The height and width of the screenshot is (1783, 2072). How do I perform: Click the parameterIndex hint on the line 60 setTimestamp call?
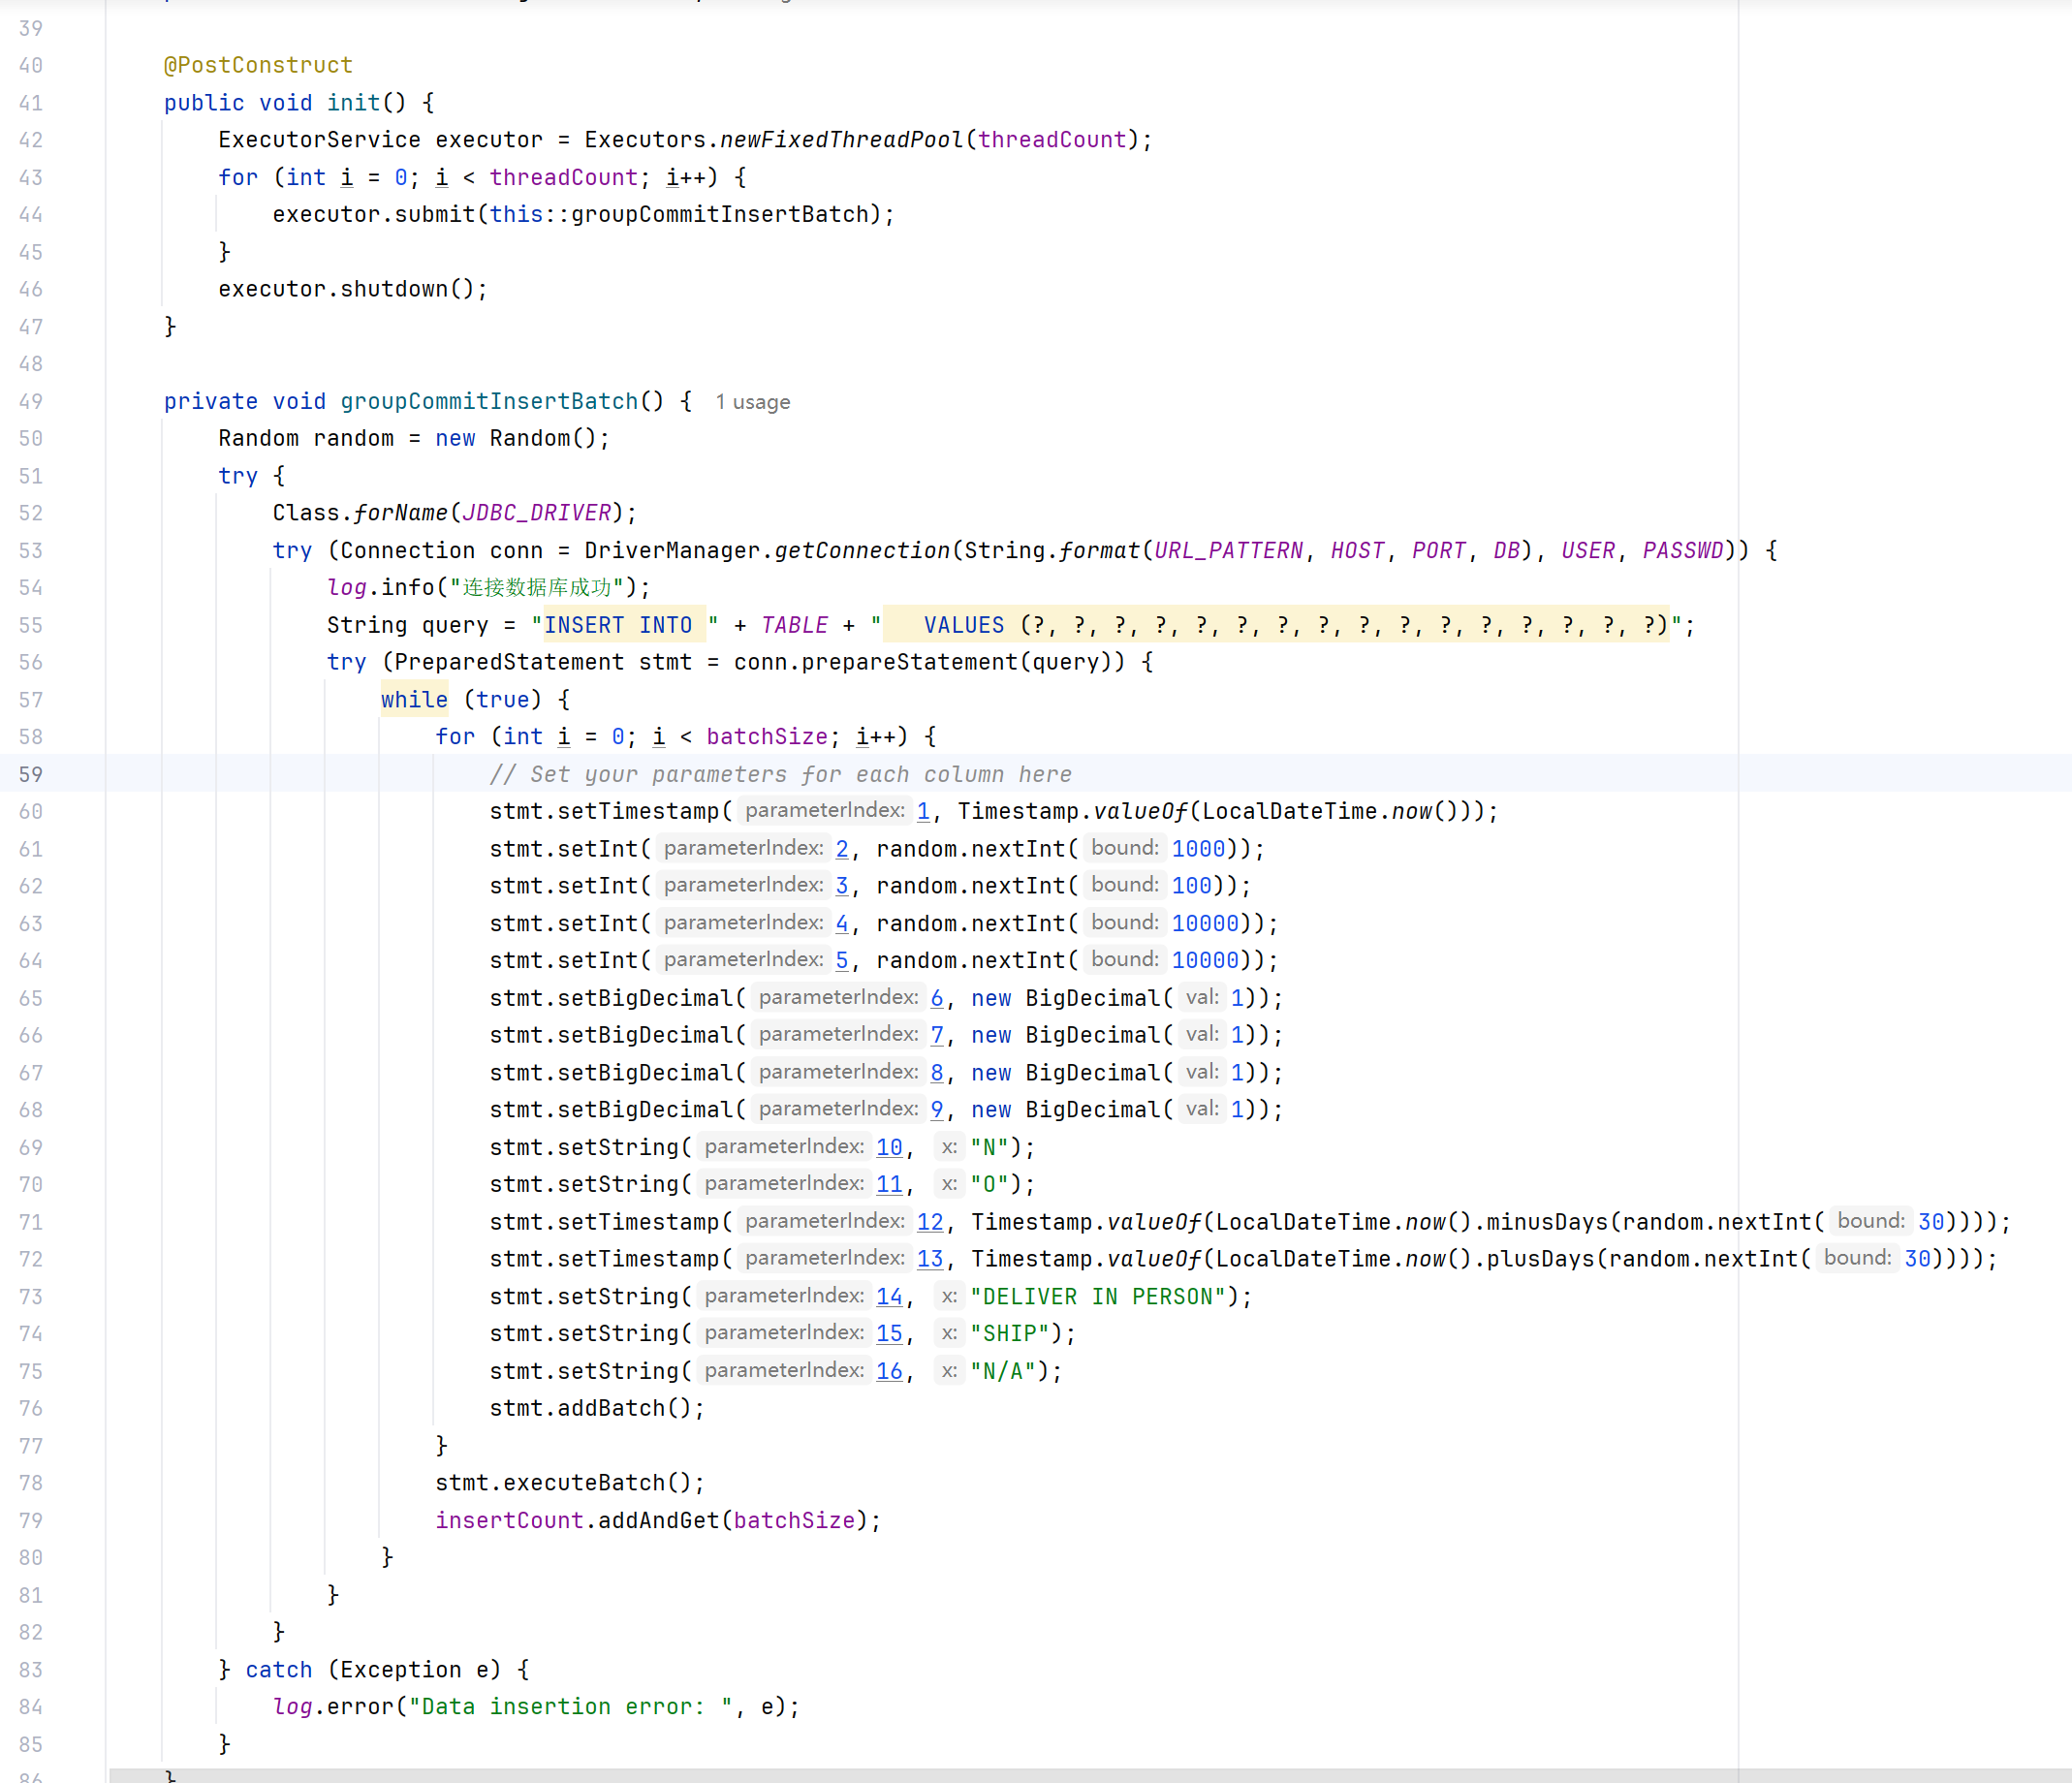point(825,810)
